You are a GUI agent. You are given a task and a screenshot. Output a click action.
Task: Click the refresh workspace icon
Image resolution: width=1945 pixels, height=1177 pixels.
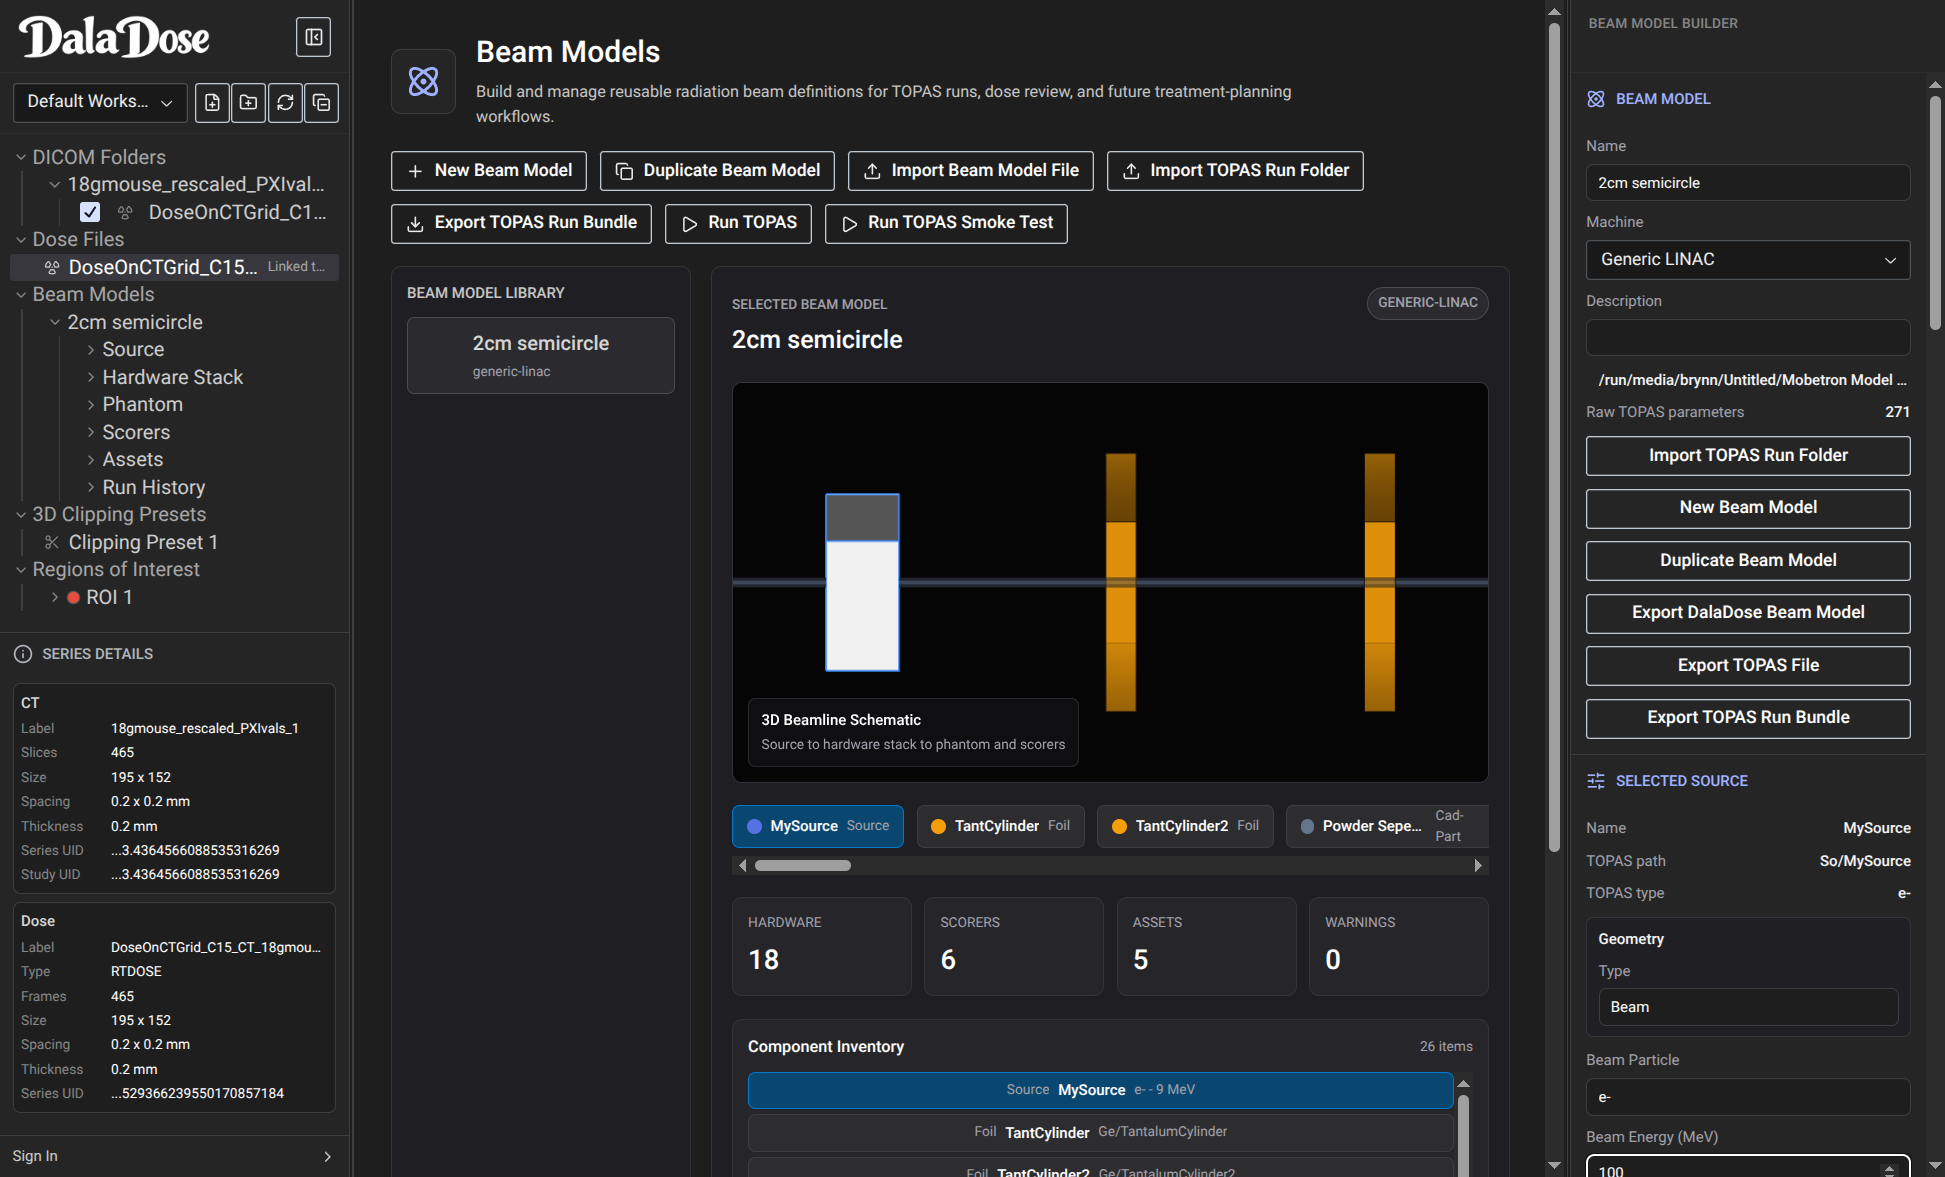(285, 102)
